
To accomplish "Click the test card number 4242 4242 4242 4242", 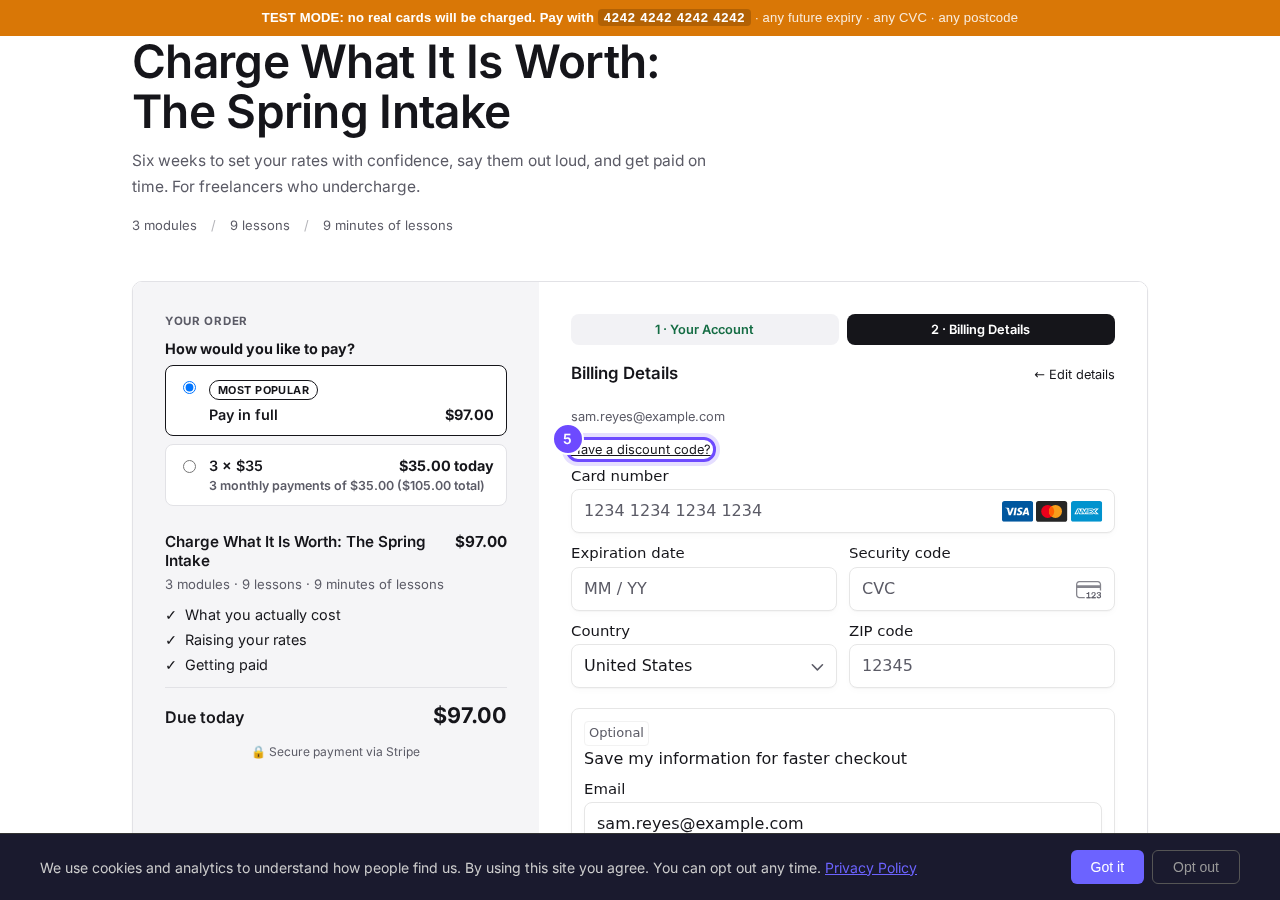I will [674, 17].
